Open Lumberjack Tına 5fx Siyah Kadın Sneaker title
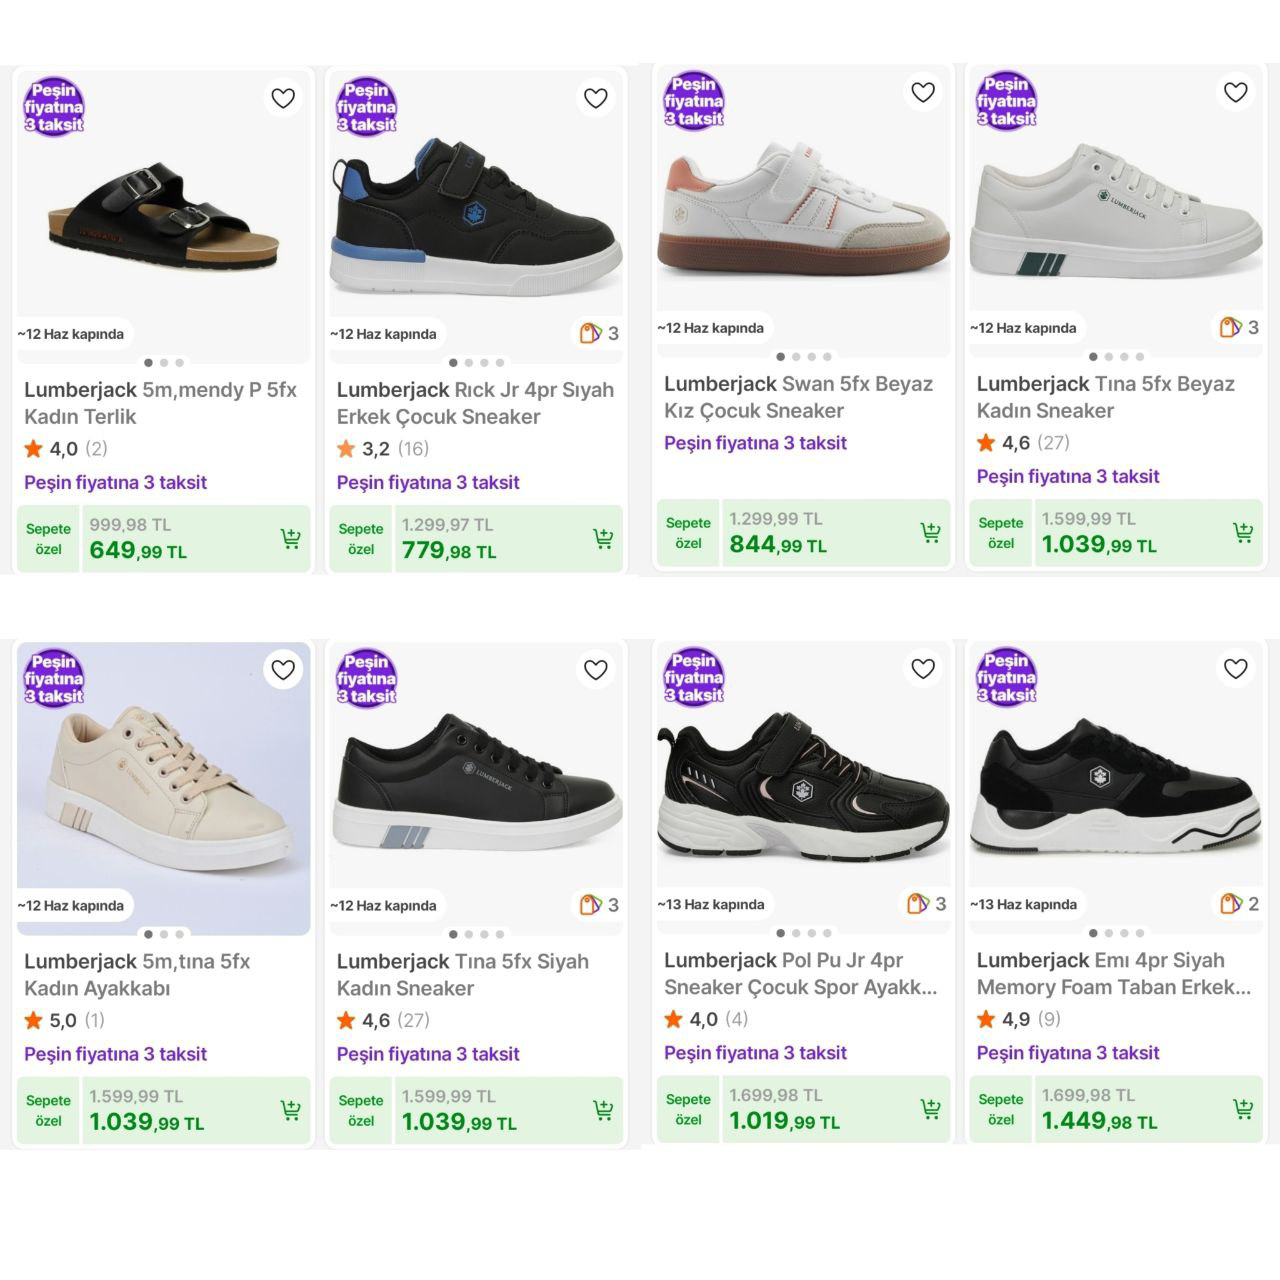 click(462, 975)
